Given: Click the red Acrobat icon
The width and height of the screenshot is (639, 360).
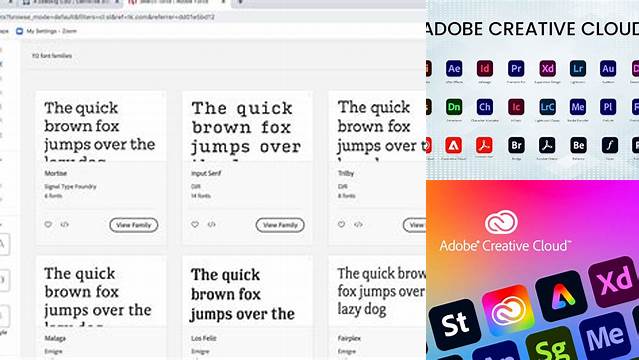Looking at the screenshot, I should click(484, 145).
